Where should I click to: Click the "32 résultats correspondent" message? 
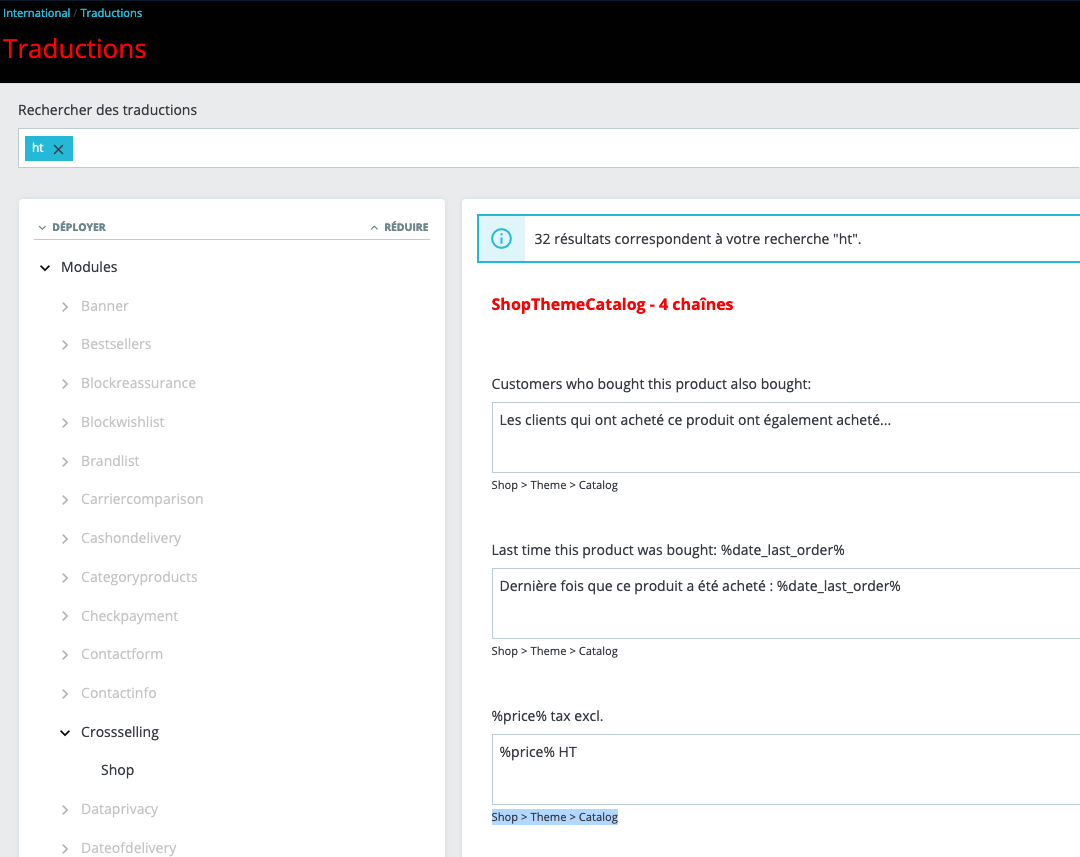[698, 239]
